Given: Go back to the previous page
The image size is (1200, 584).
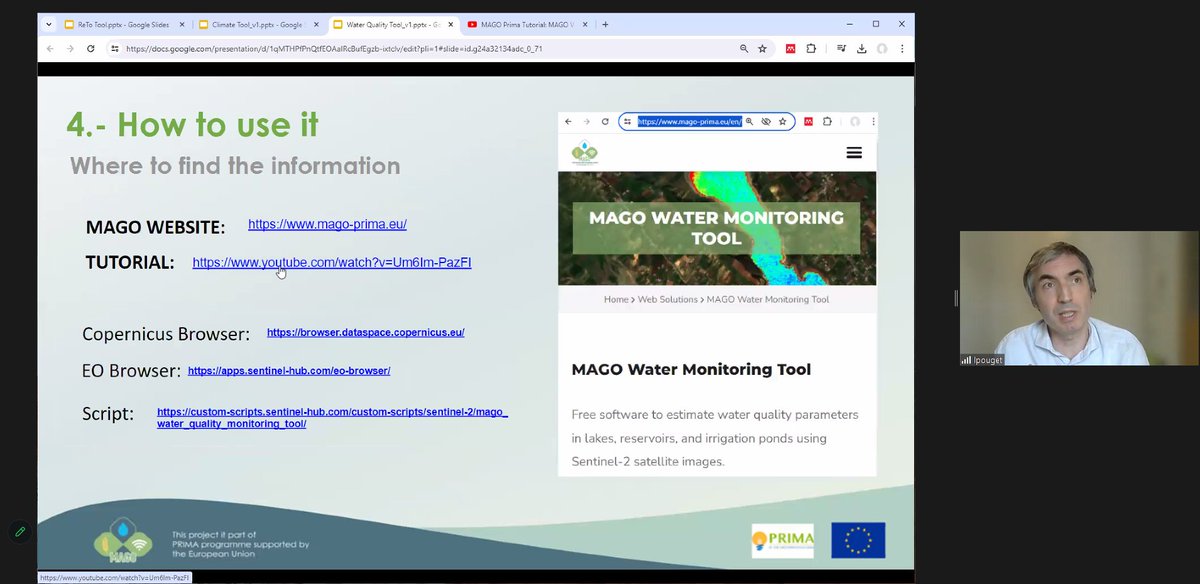Looking at the screenshot, I should [50, 48].
